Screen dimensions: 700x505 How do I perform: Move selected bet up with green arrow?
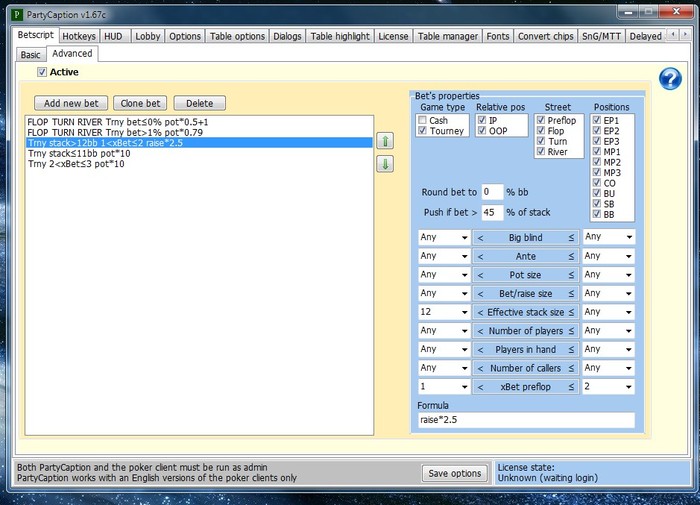point(384,142)
